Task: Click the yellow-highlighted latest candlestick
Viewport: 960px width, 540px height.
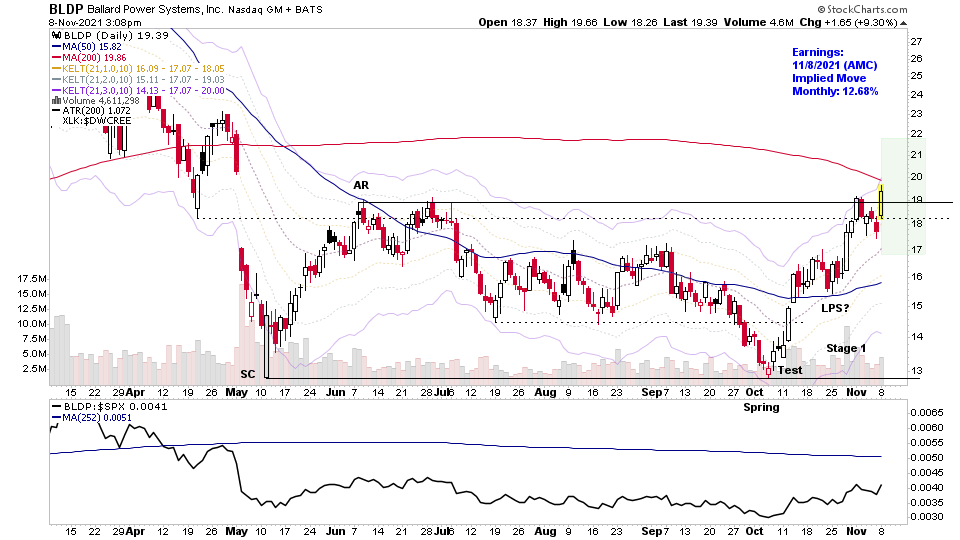Action: pos(881,201)
